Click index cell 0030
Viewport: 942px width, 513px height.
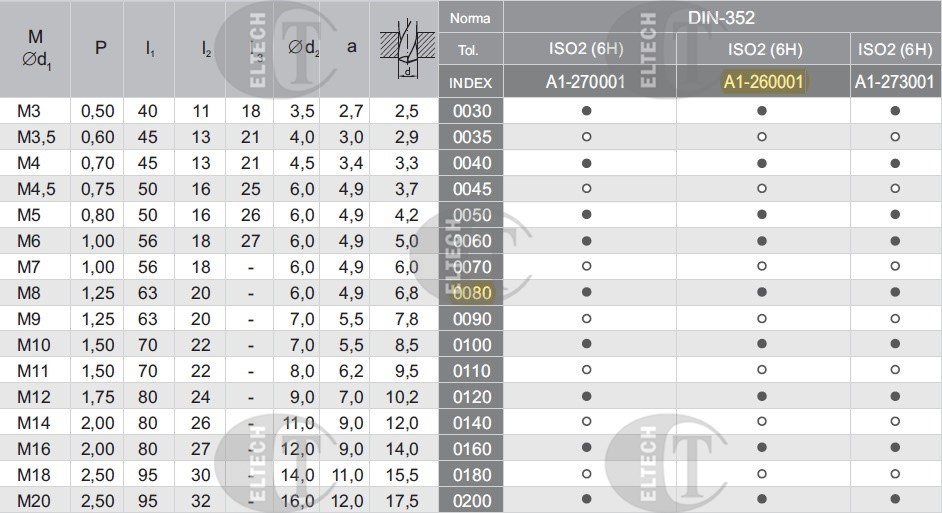472,111
